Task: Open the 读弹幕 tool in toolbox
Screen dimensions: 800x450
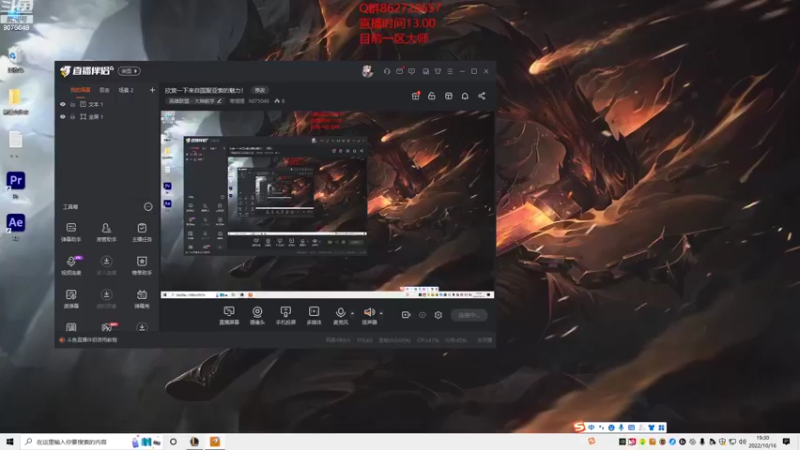Action: point(71,298)
